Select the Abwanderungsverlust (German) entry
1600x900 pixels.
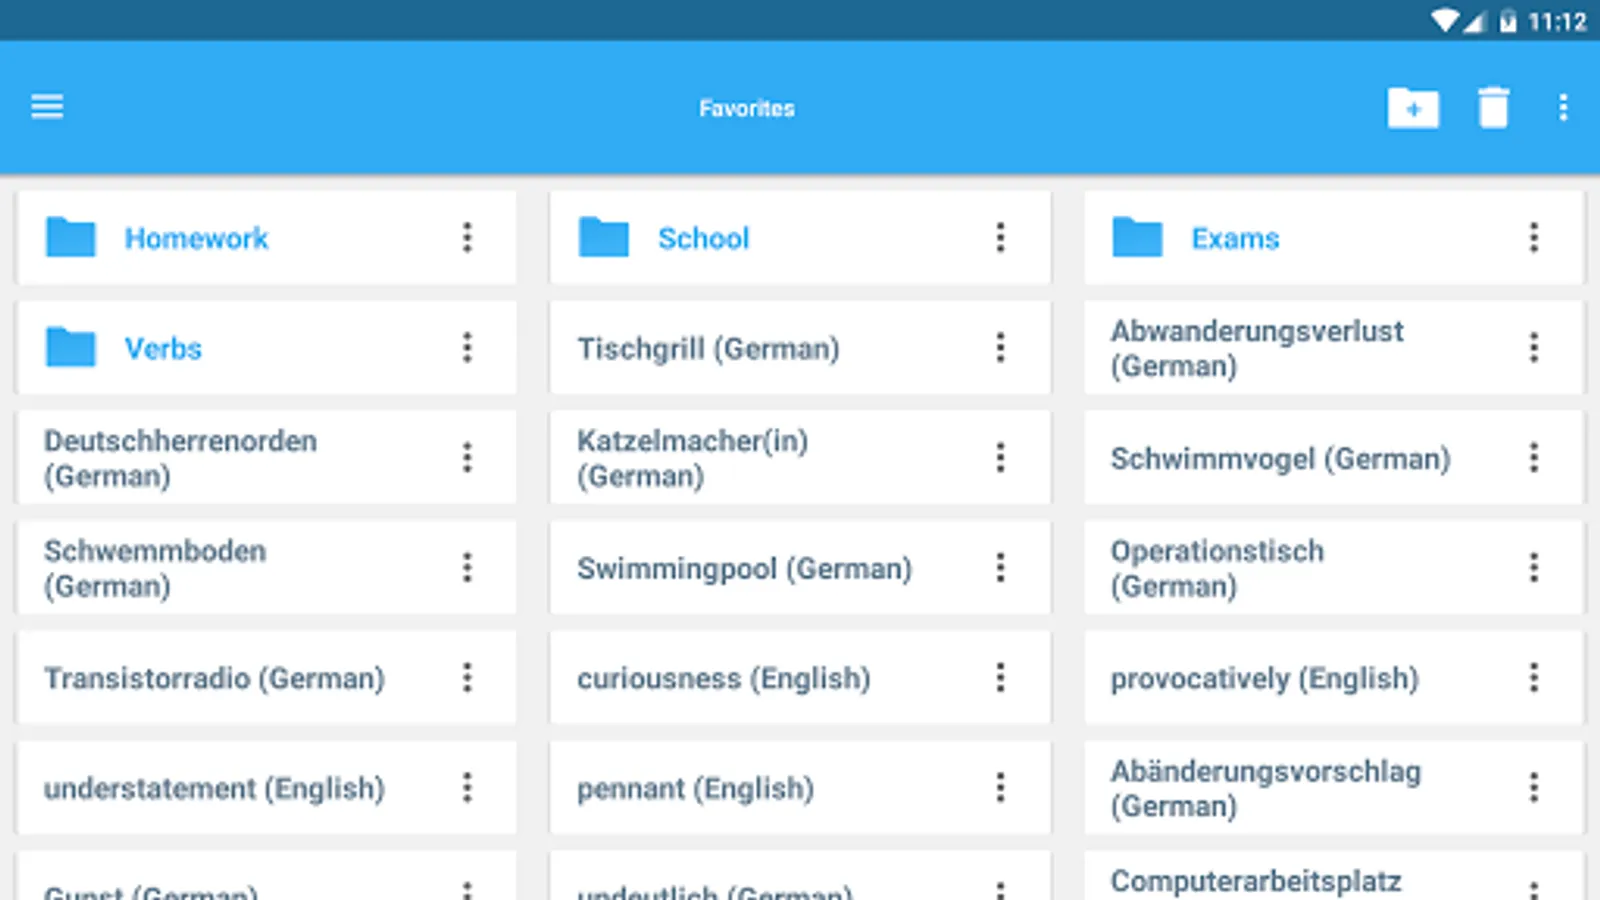(1334, 348)
